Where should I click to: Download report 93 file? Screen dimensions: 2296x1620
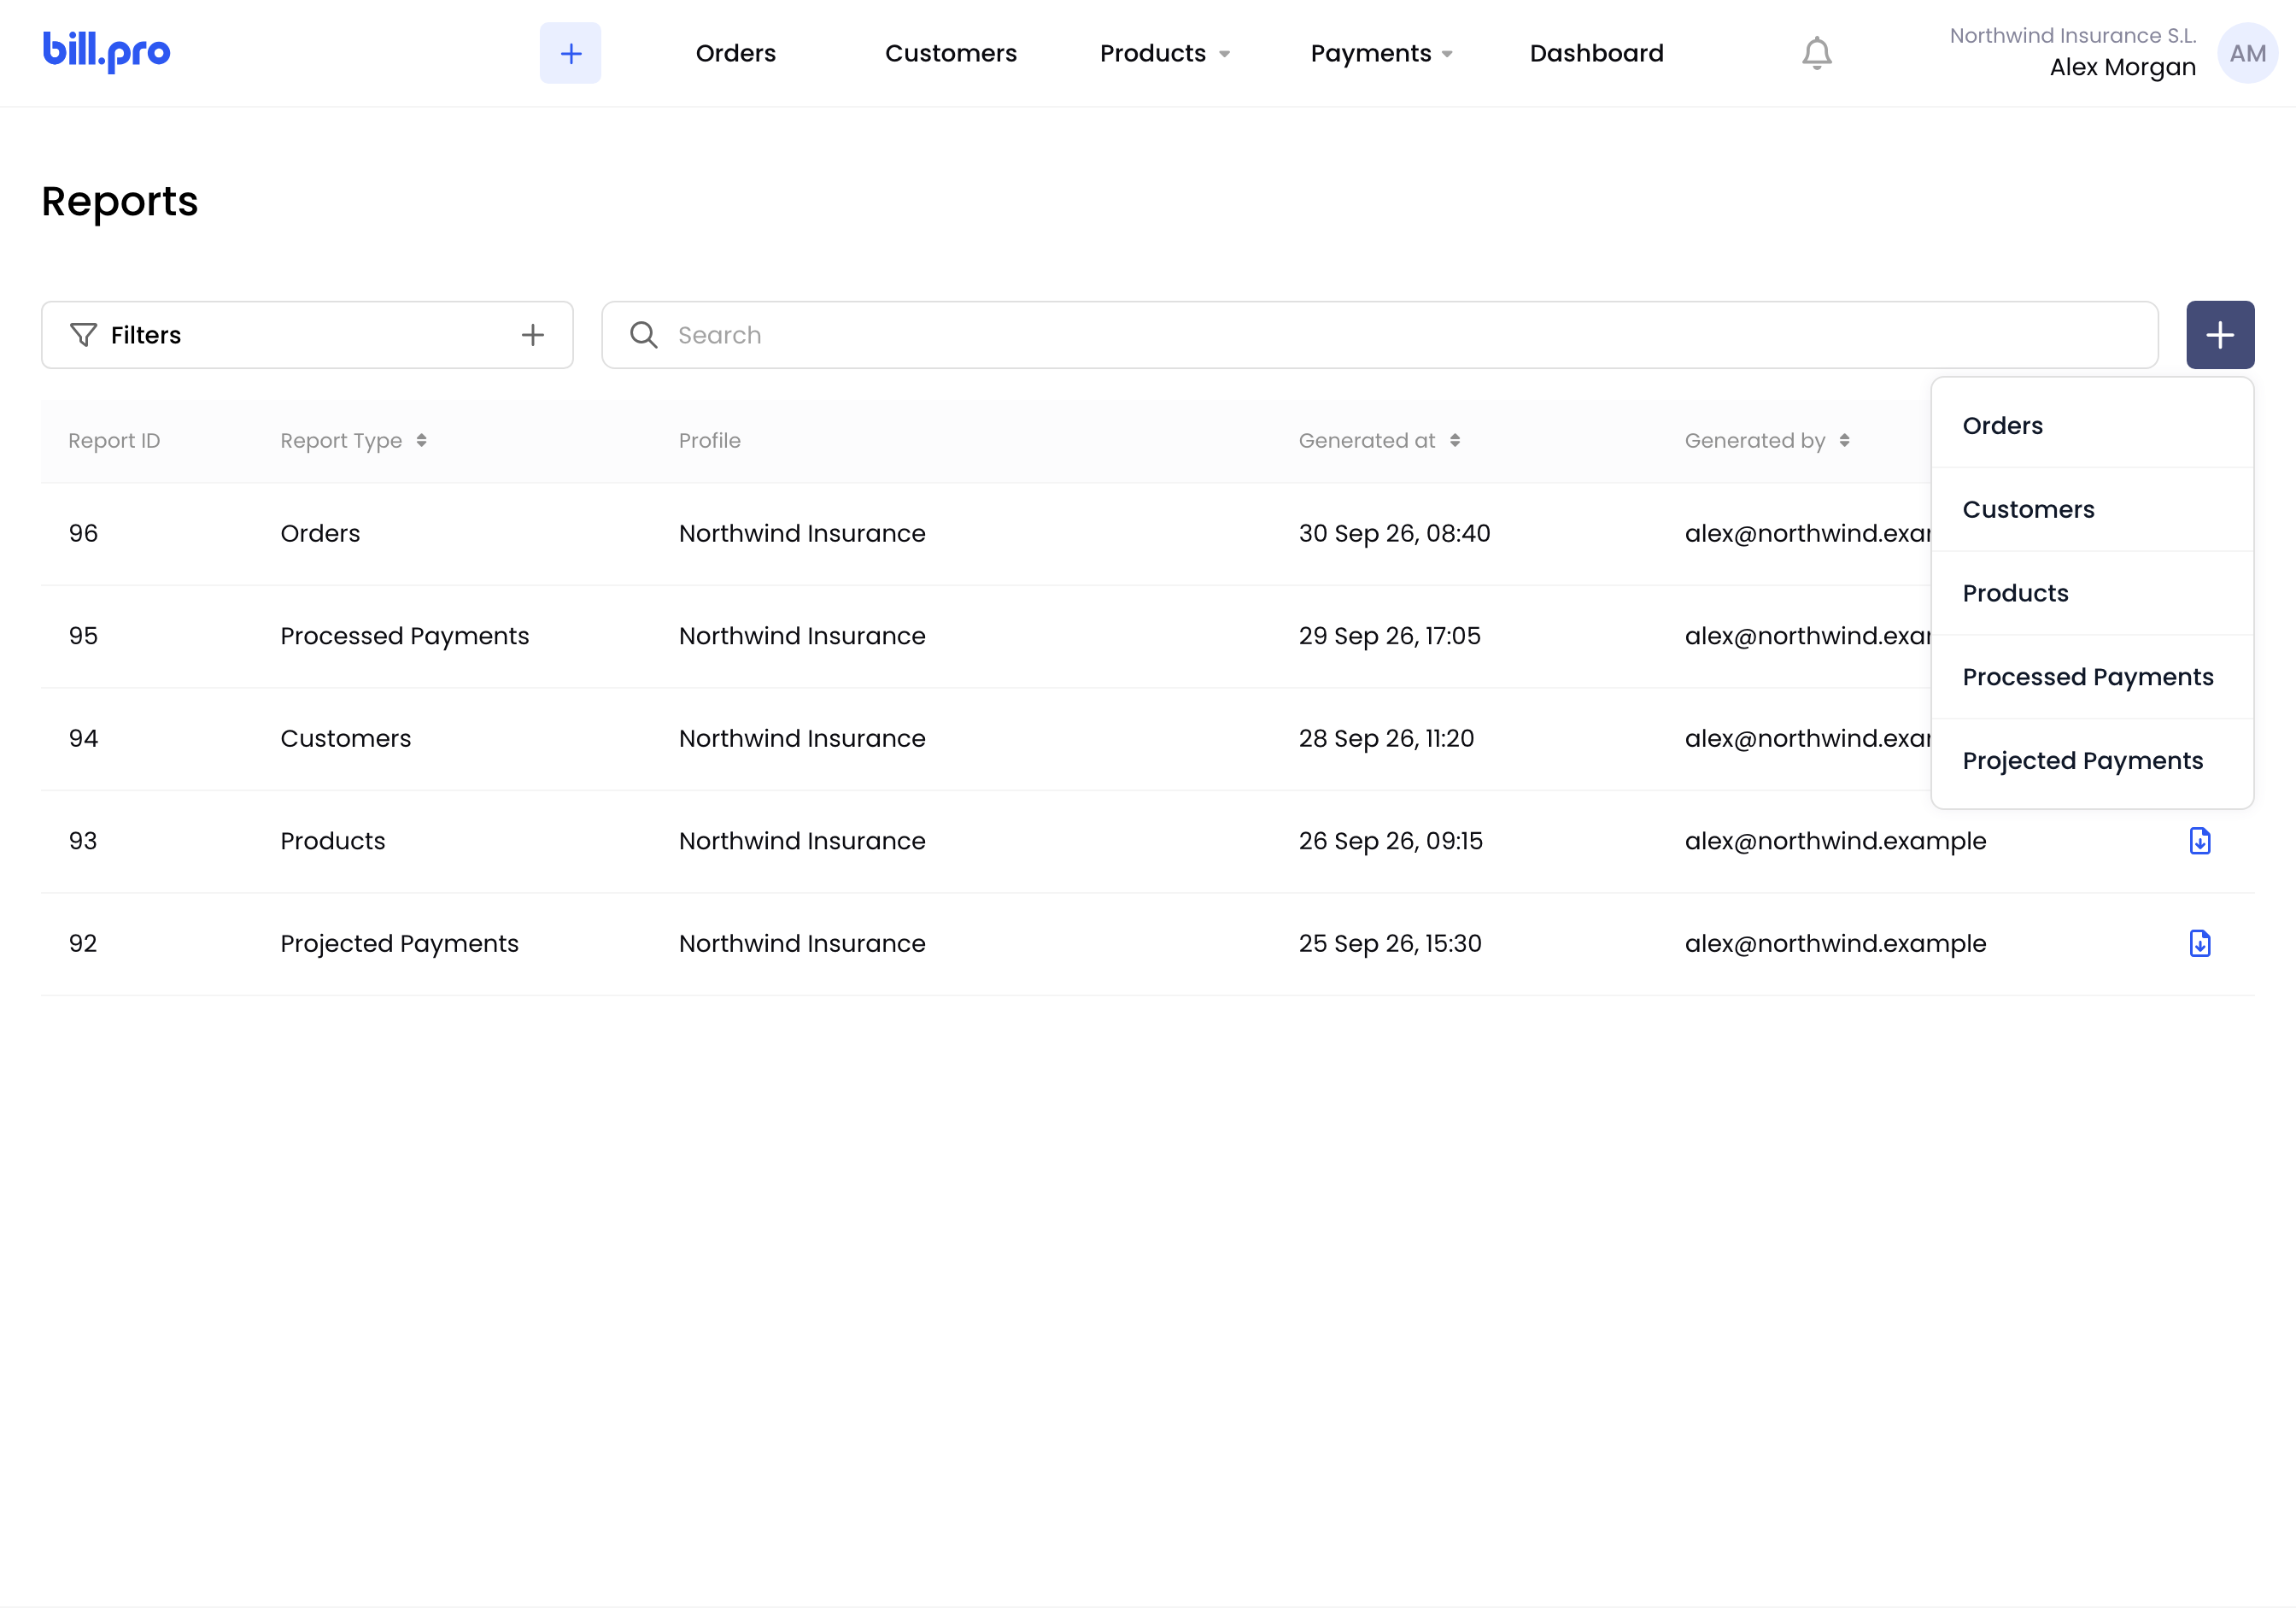click(2199, 841)
